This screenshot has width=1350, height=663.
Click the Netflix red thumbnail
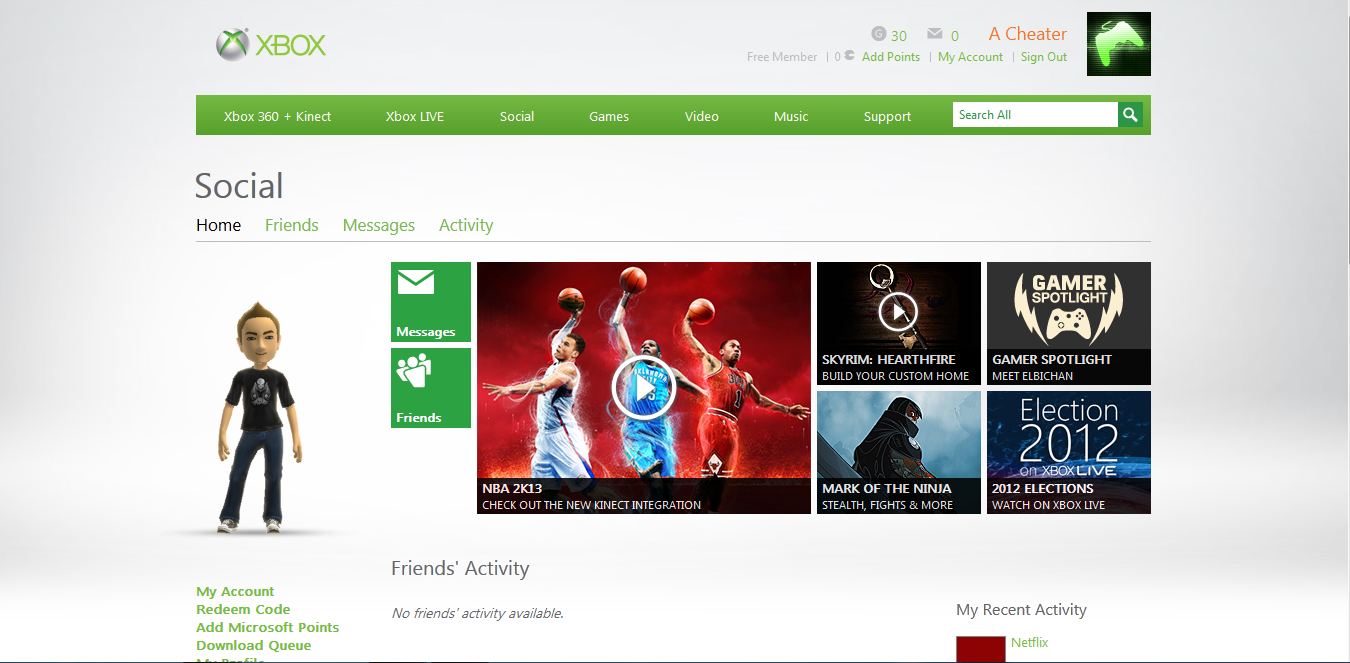coord(980,649)
